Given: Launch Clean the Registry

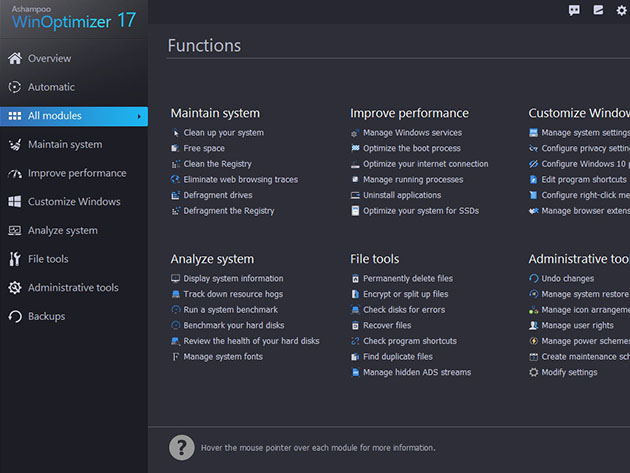Looking at the screenshot, I should click(217, 164).
